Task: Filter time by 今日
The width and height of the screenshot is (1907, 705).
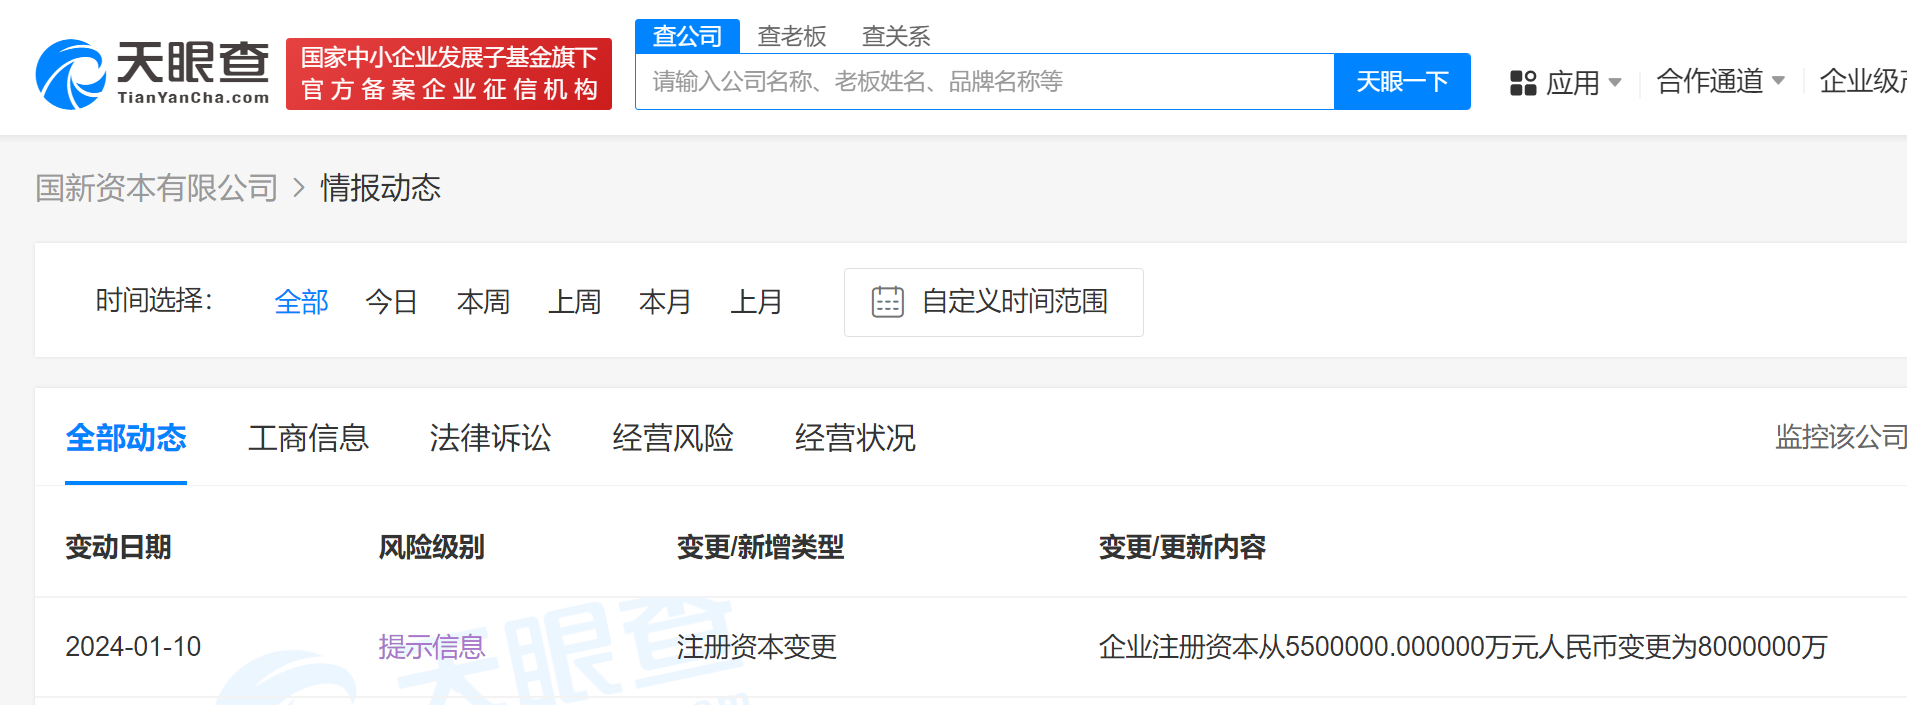Action: pyautogui.click(x=392, y=301)
